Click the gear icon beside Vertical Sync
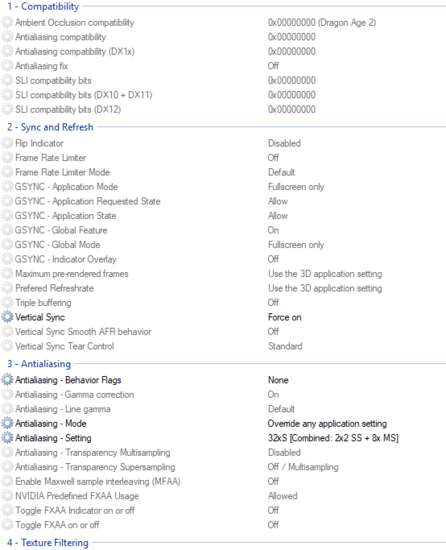This screenshot has height=550, width=446. tap(7, 317)
